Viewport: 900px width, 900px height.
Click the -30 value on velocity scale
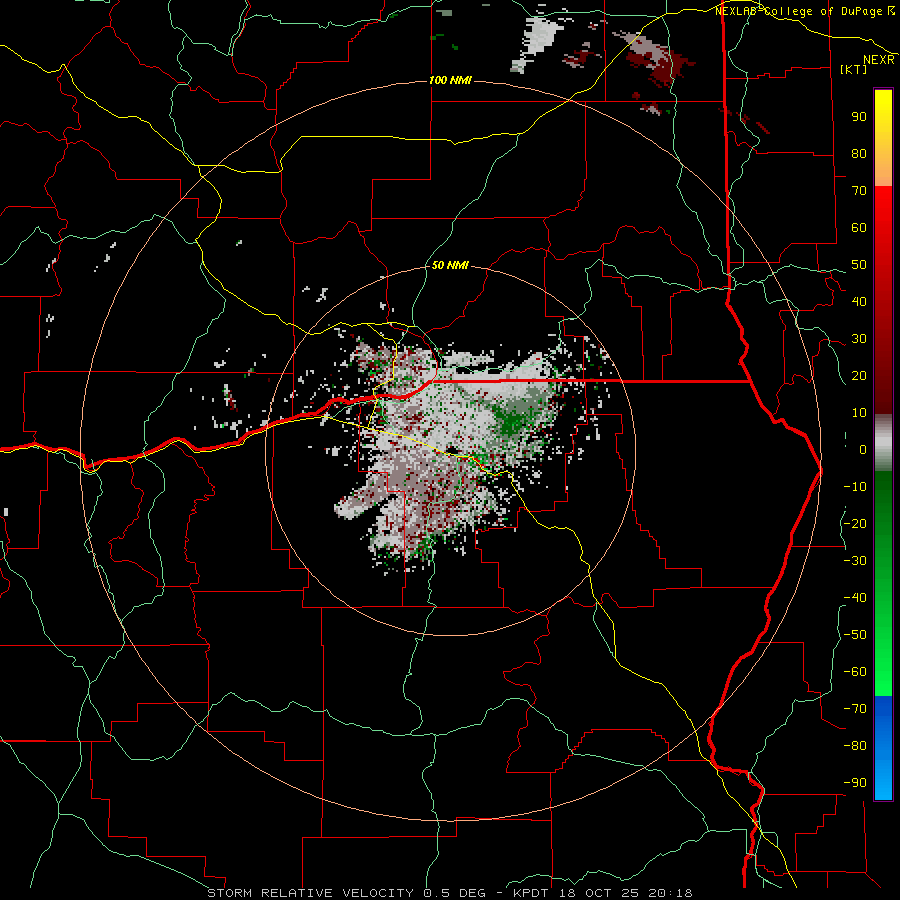pos(855,561)
